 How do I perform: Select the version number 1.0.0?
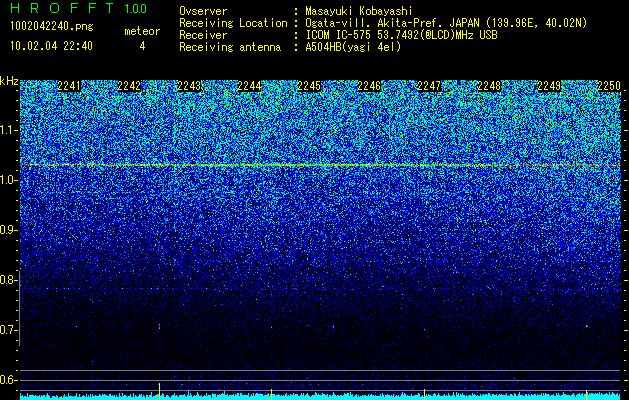(x=136, y=9)
